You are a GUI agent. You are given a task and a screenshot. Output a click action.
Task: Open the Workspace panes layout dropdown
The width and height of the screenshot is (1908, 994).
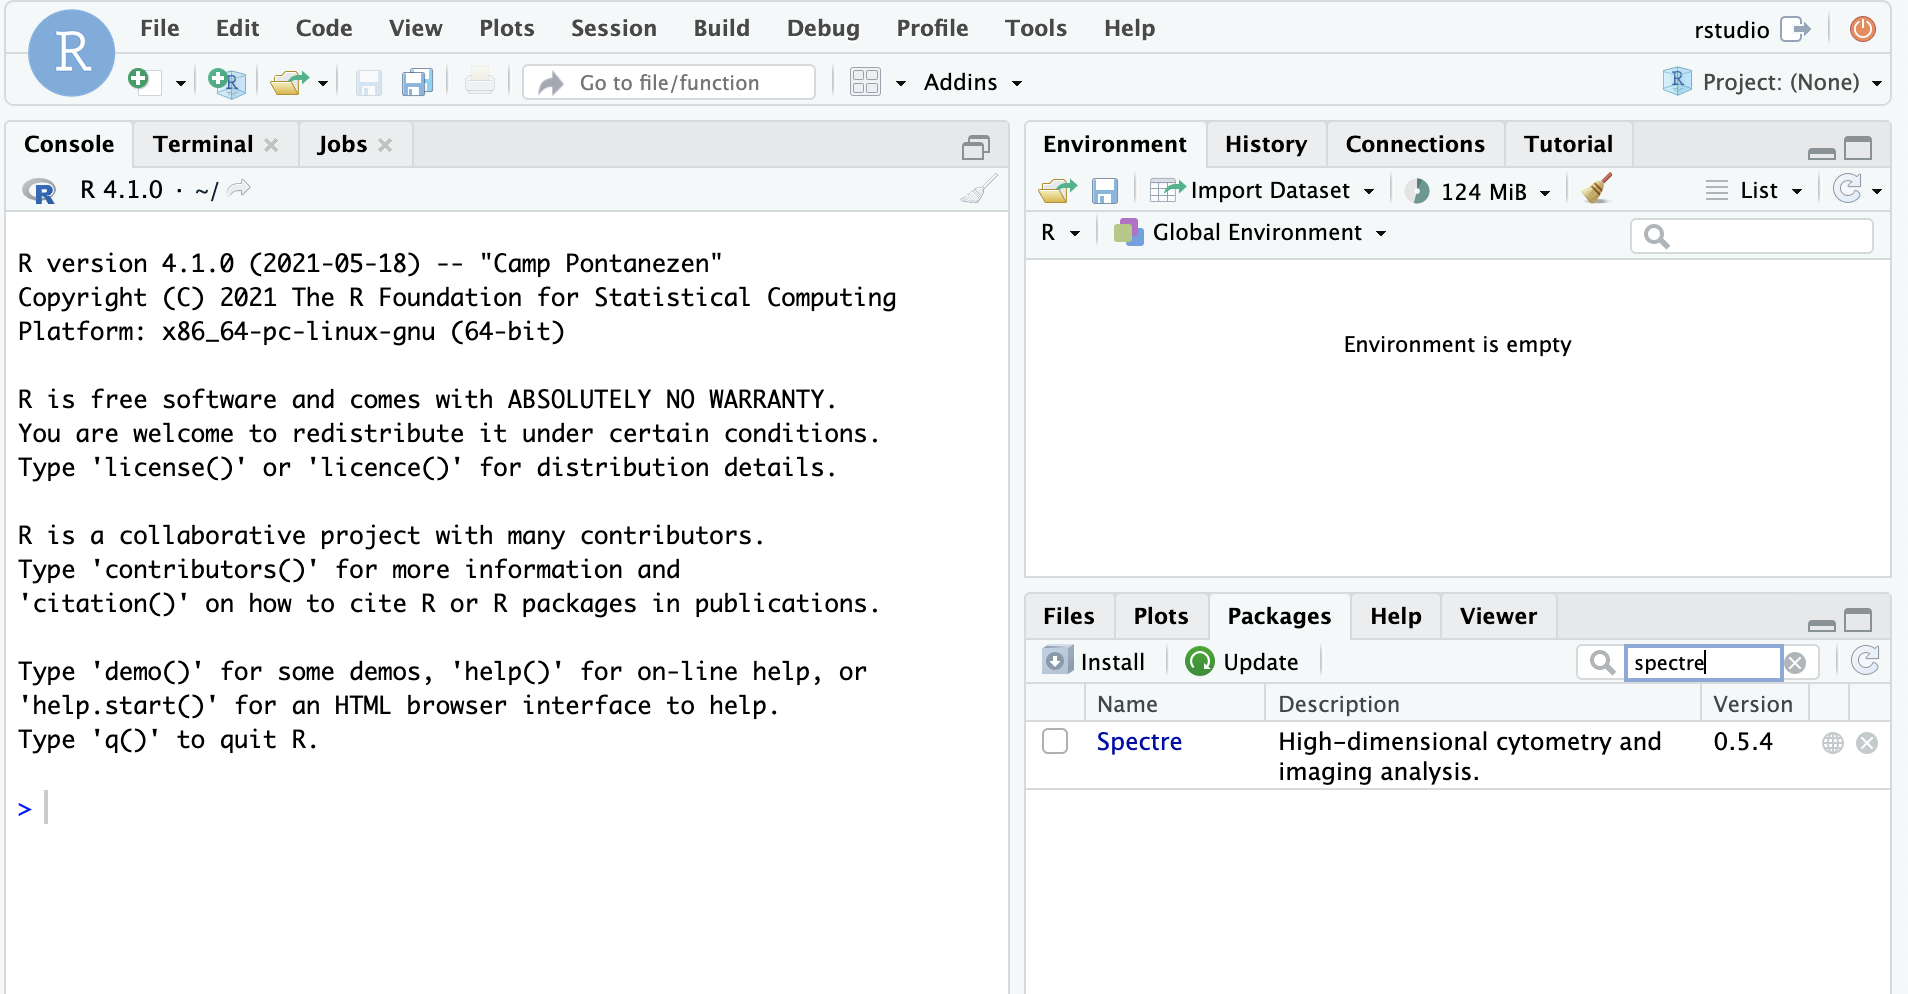877,82
